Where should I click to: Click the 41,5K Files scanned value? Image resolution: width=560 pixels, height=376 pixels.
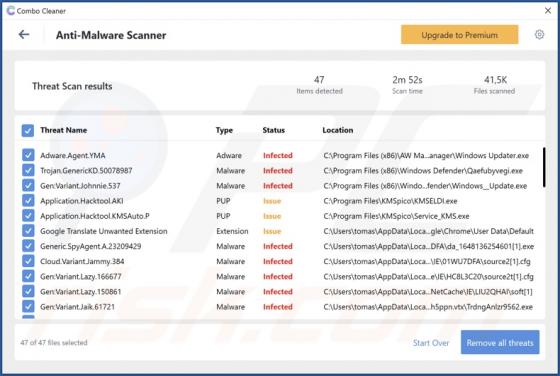(x=495, y=80)
